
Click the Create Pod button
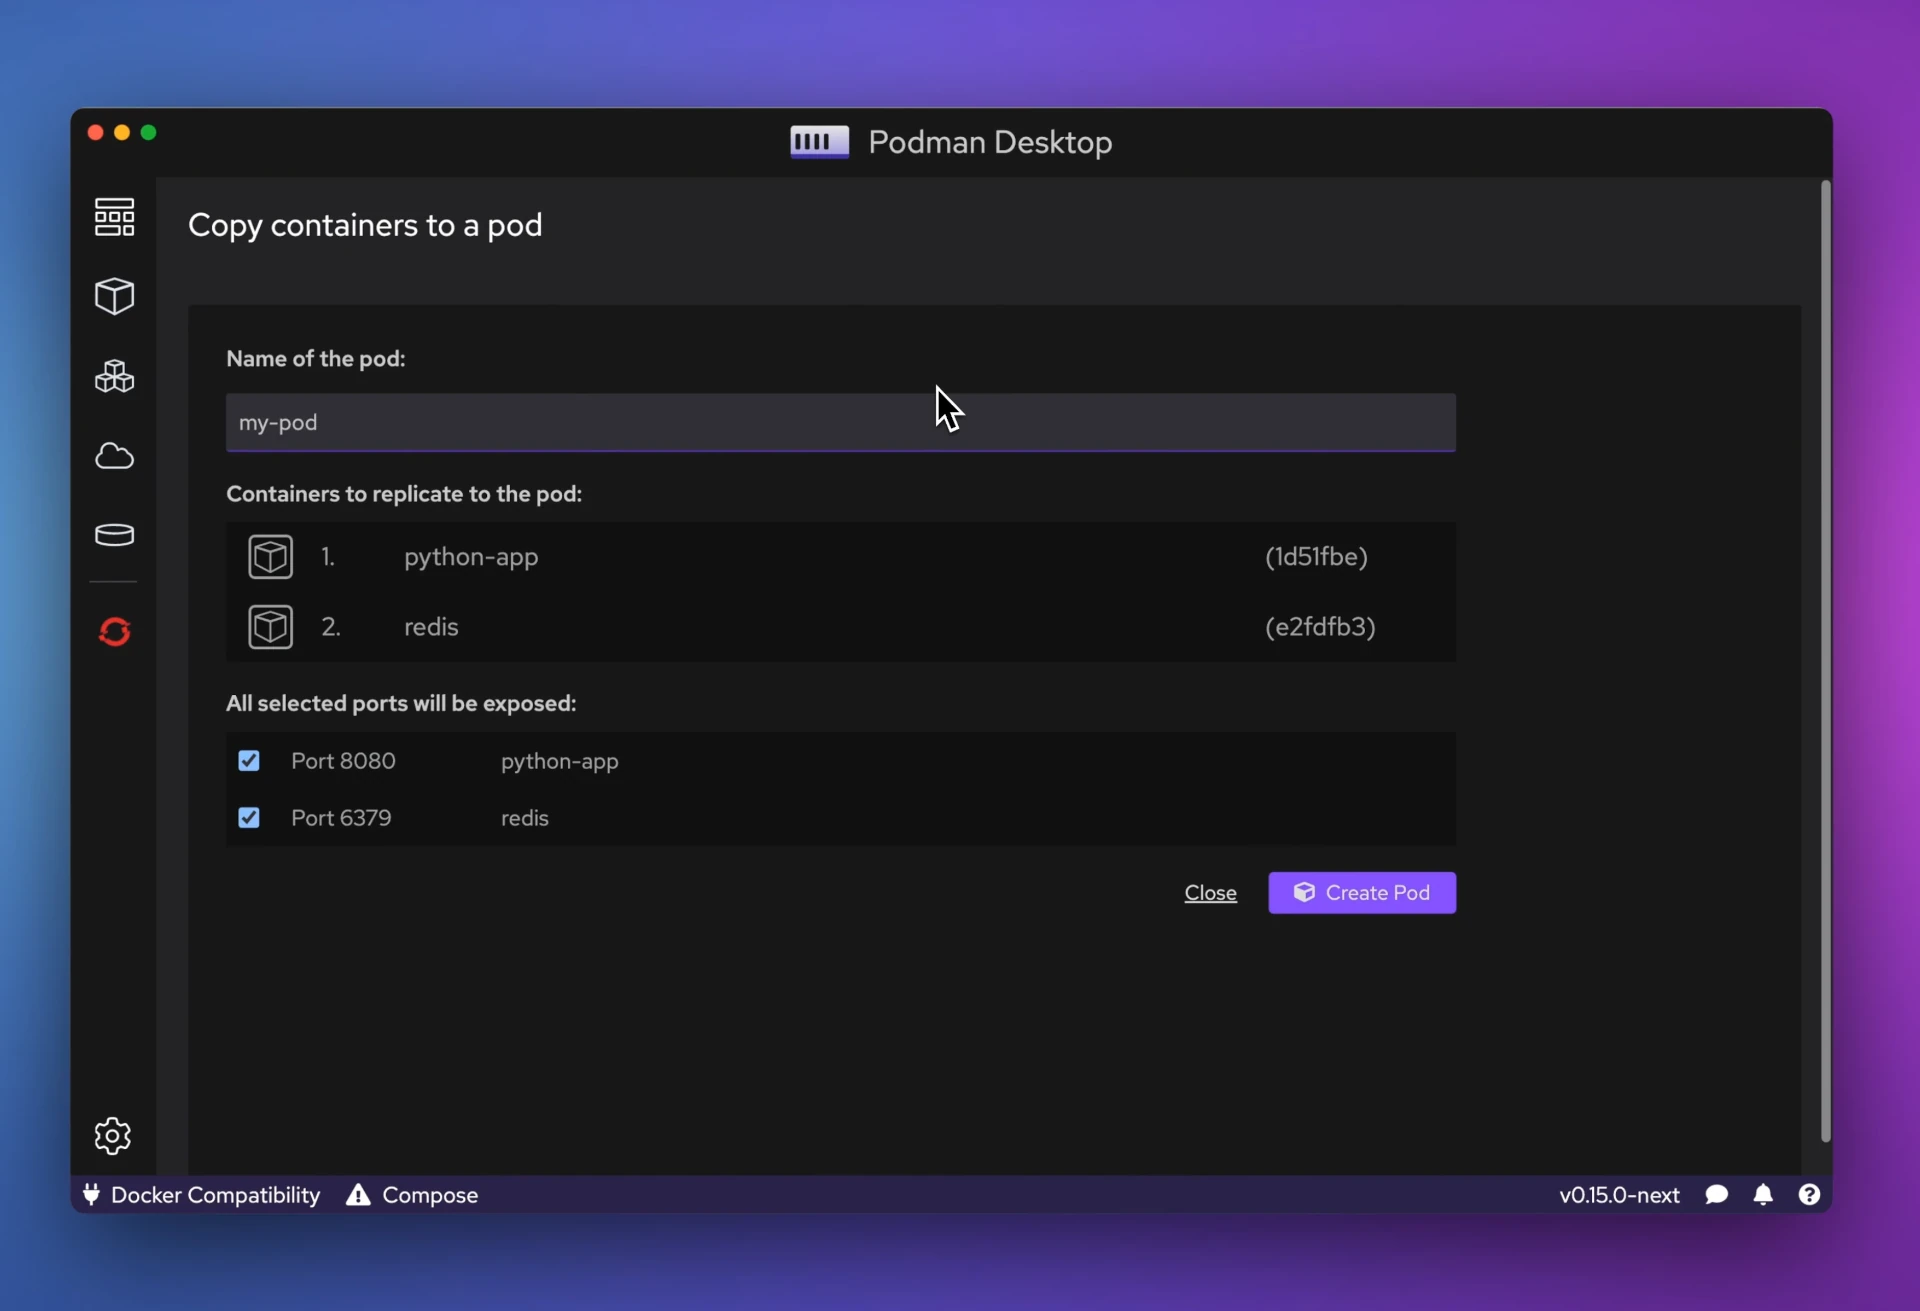pos(1361,892)
